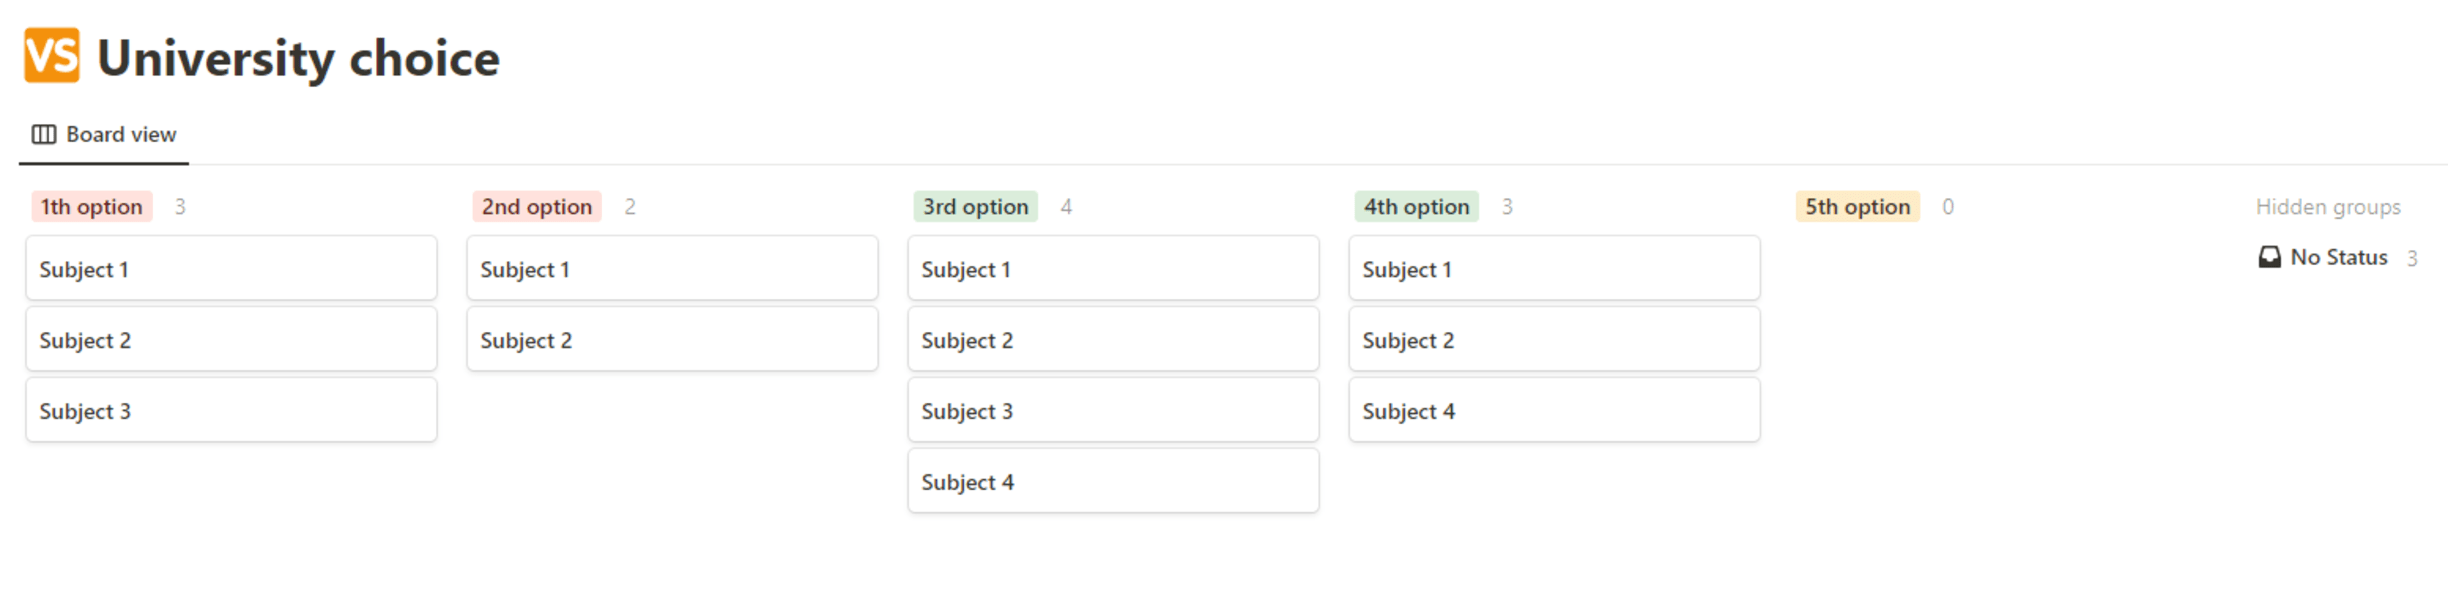The image size is (2448, 597).
Task: Open Subject 1 card in 1th option
Action: [x=231, y=268]
